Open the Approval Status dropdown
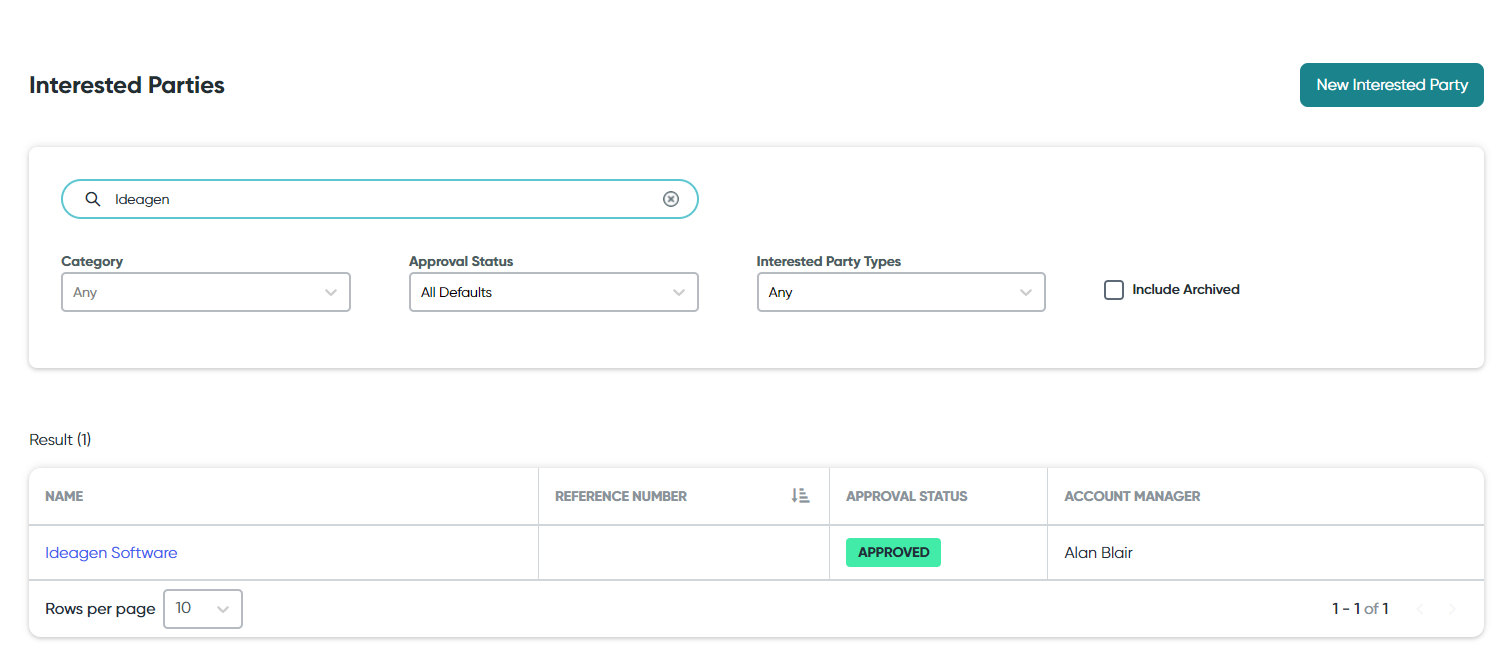 (553, 292)
